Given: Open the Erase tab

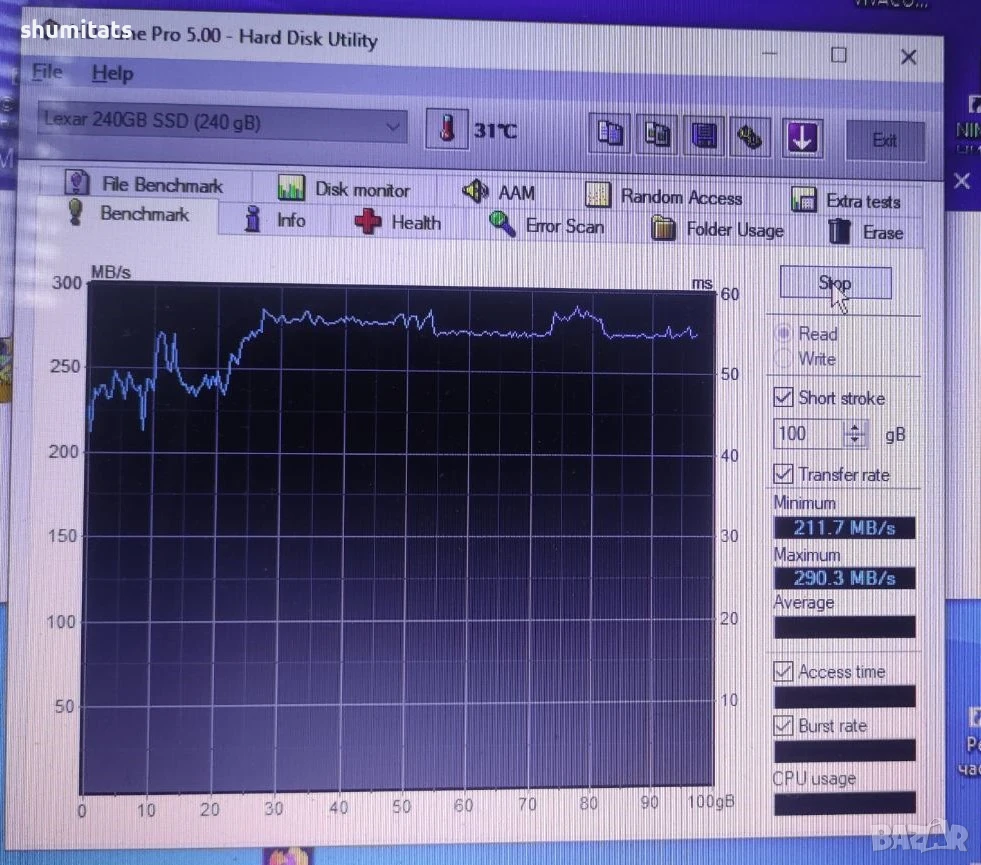Looking at the screenshot, I should pyautogui.click(x=865, y=232).
